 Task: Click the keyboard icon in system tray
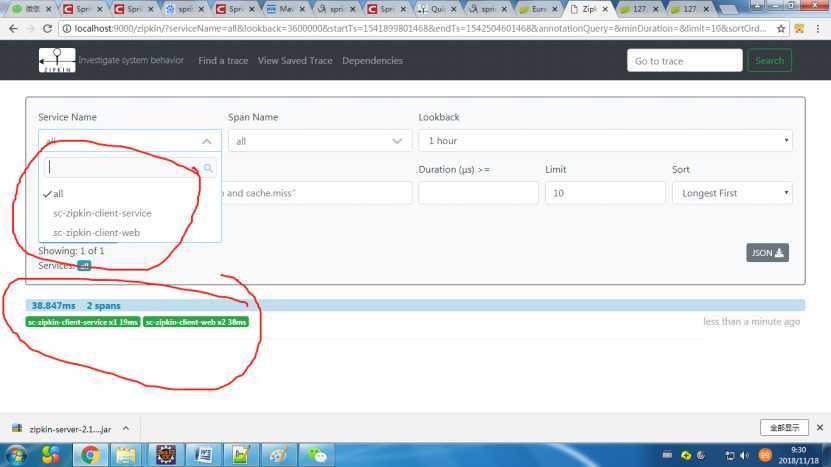(667, 455)
